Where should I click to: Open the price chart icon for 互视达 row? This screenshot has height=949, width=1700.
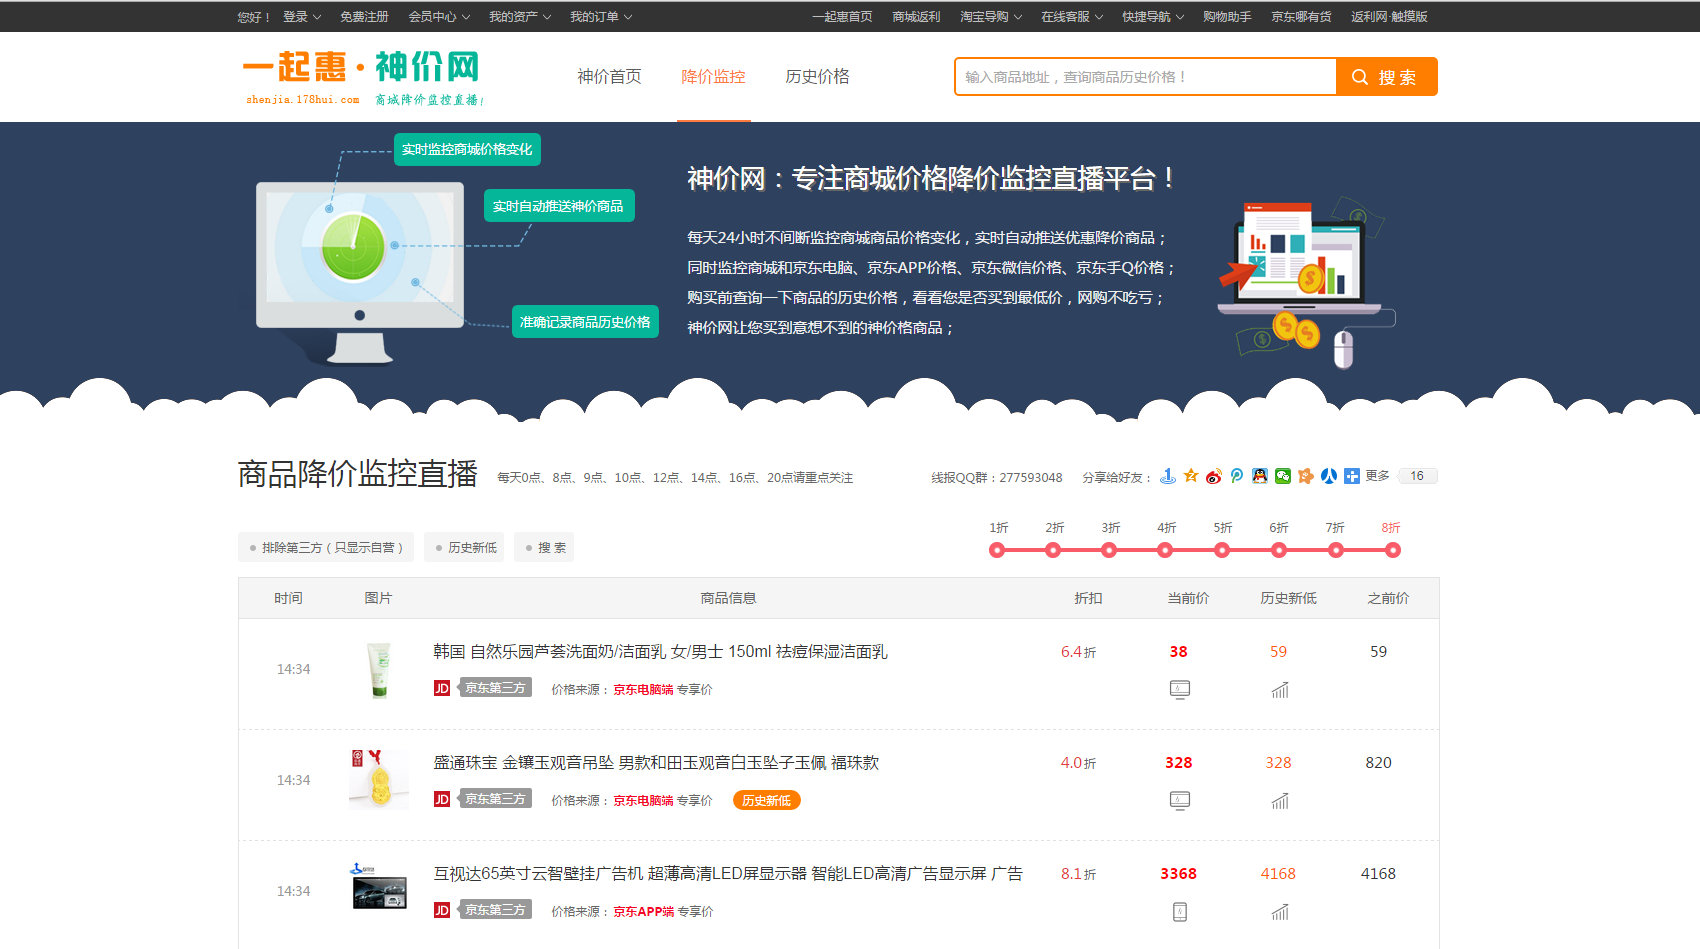(1280, 912)
